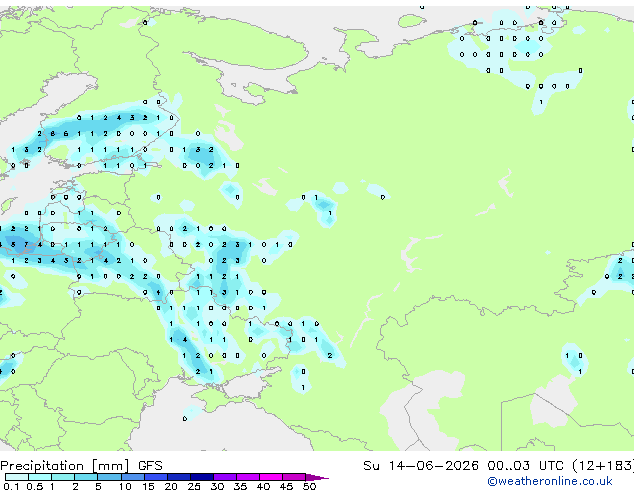The width and height of the screenshot is (634, 490).
Task: Click the 1–2 mm legend color box
Action: click(63, 477)
